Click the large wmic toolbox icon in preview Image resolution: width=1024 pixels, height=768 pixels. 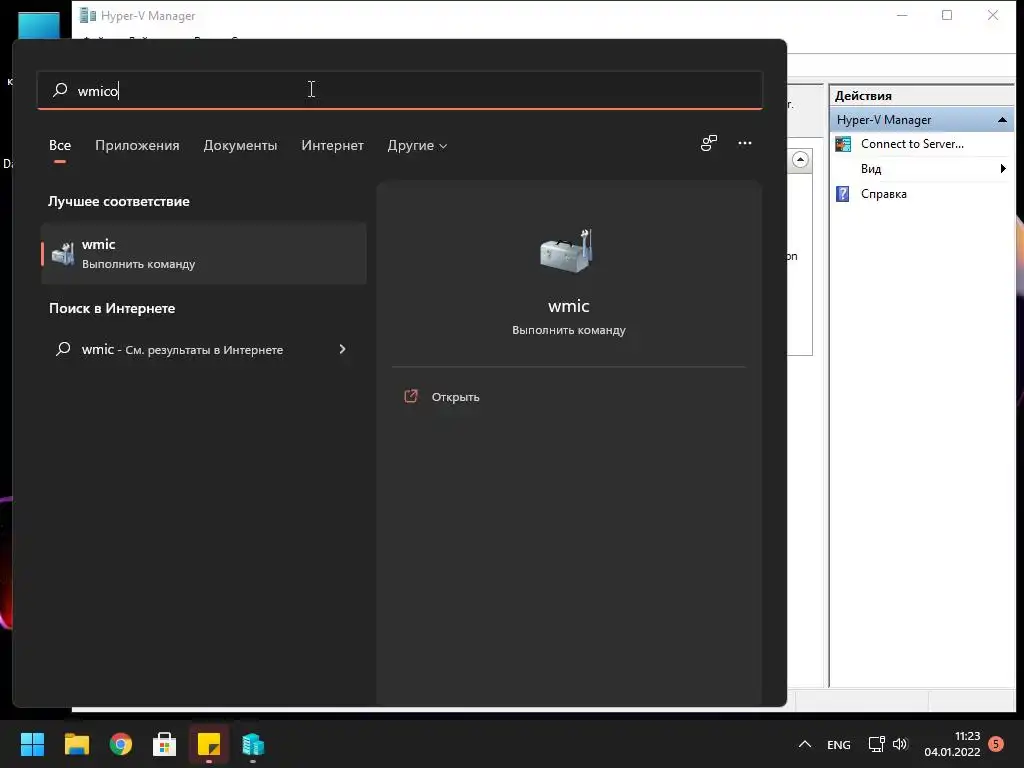coord(566,251)
